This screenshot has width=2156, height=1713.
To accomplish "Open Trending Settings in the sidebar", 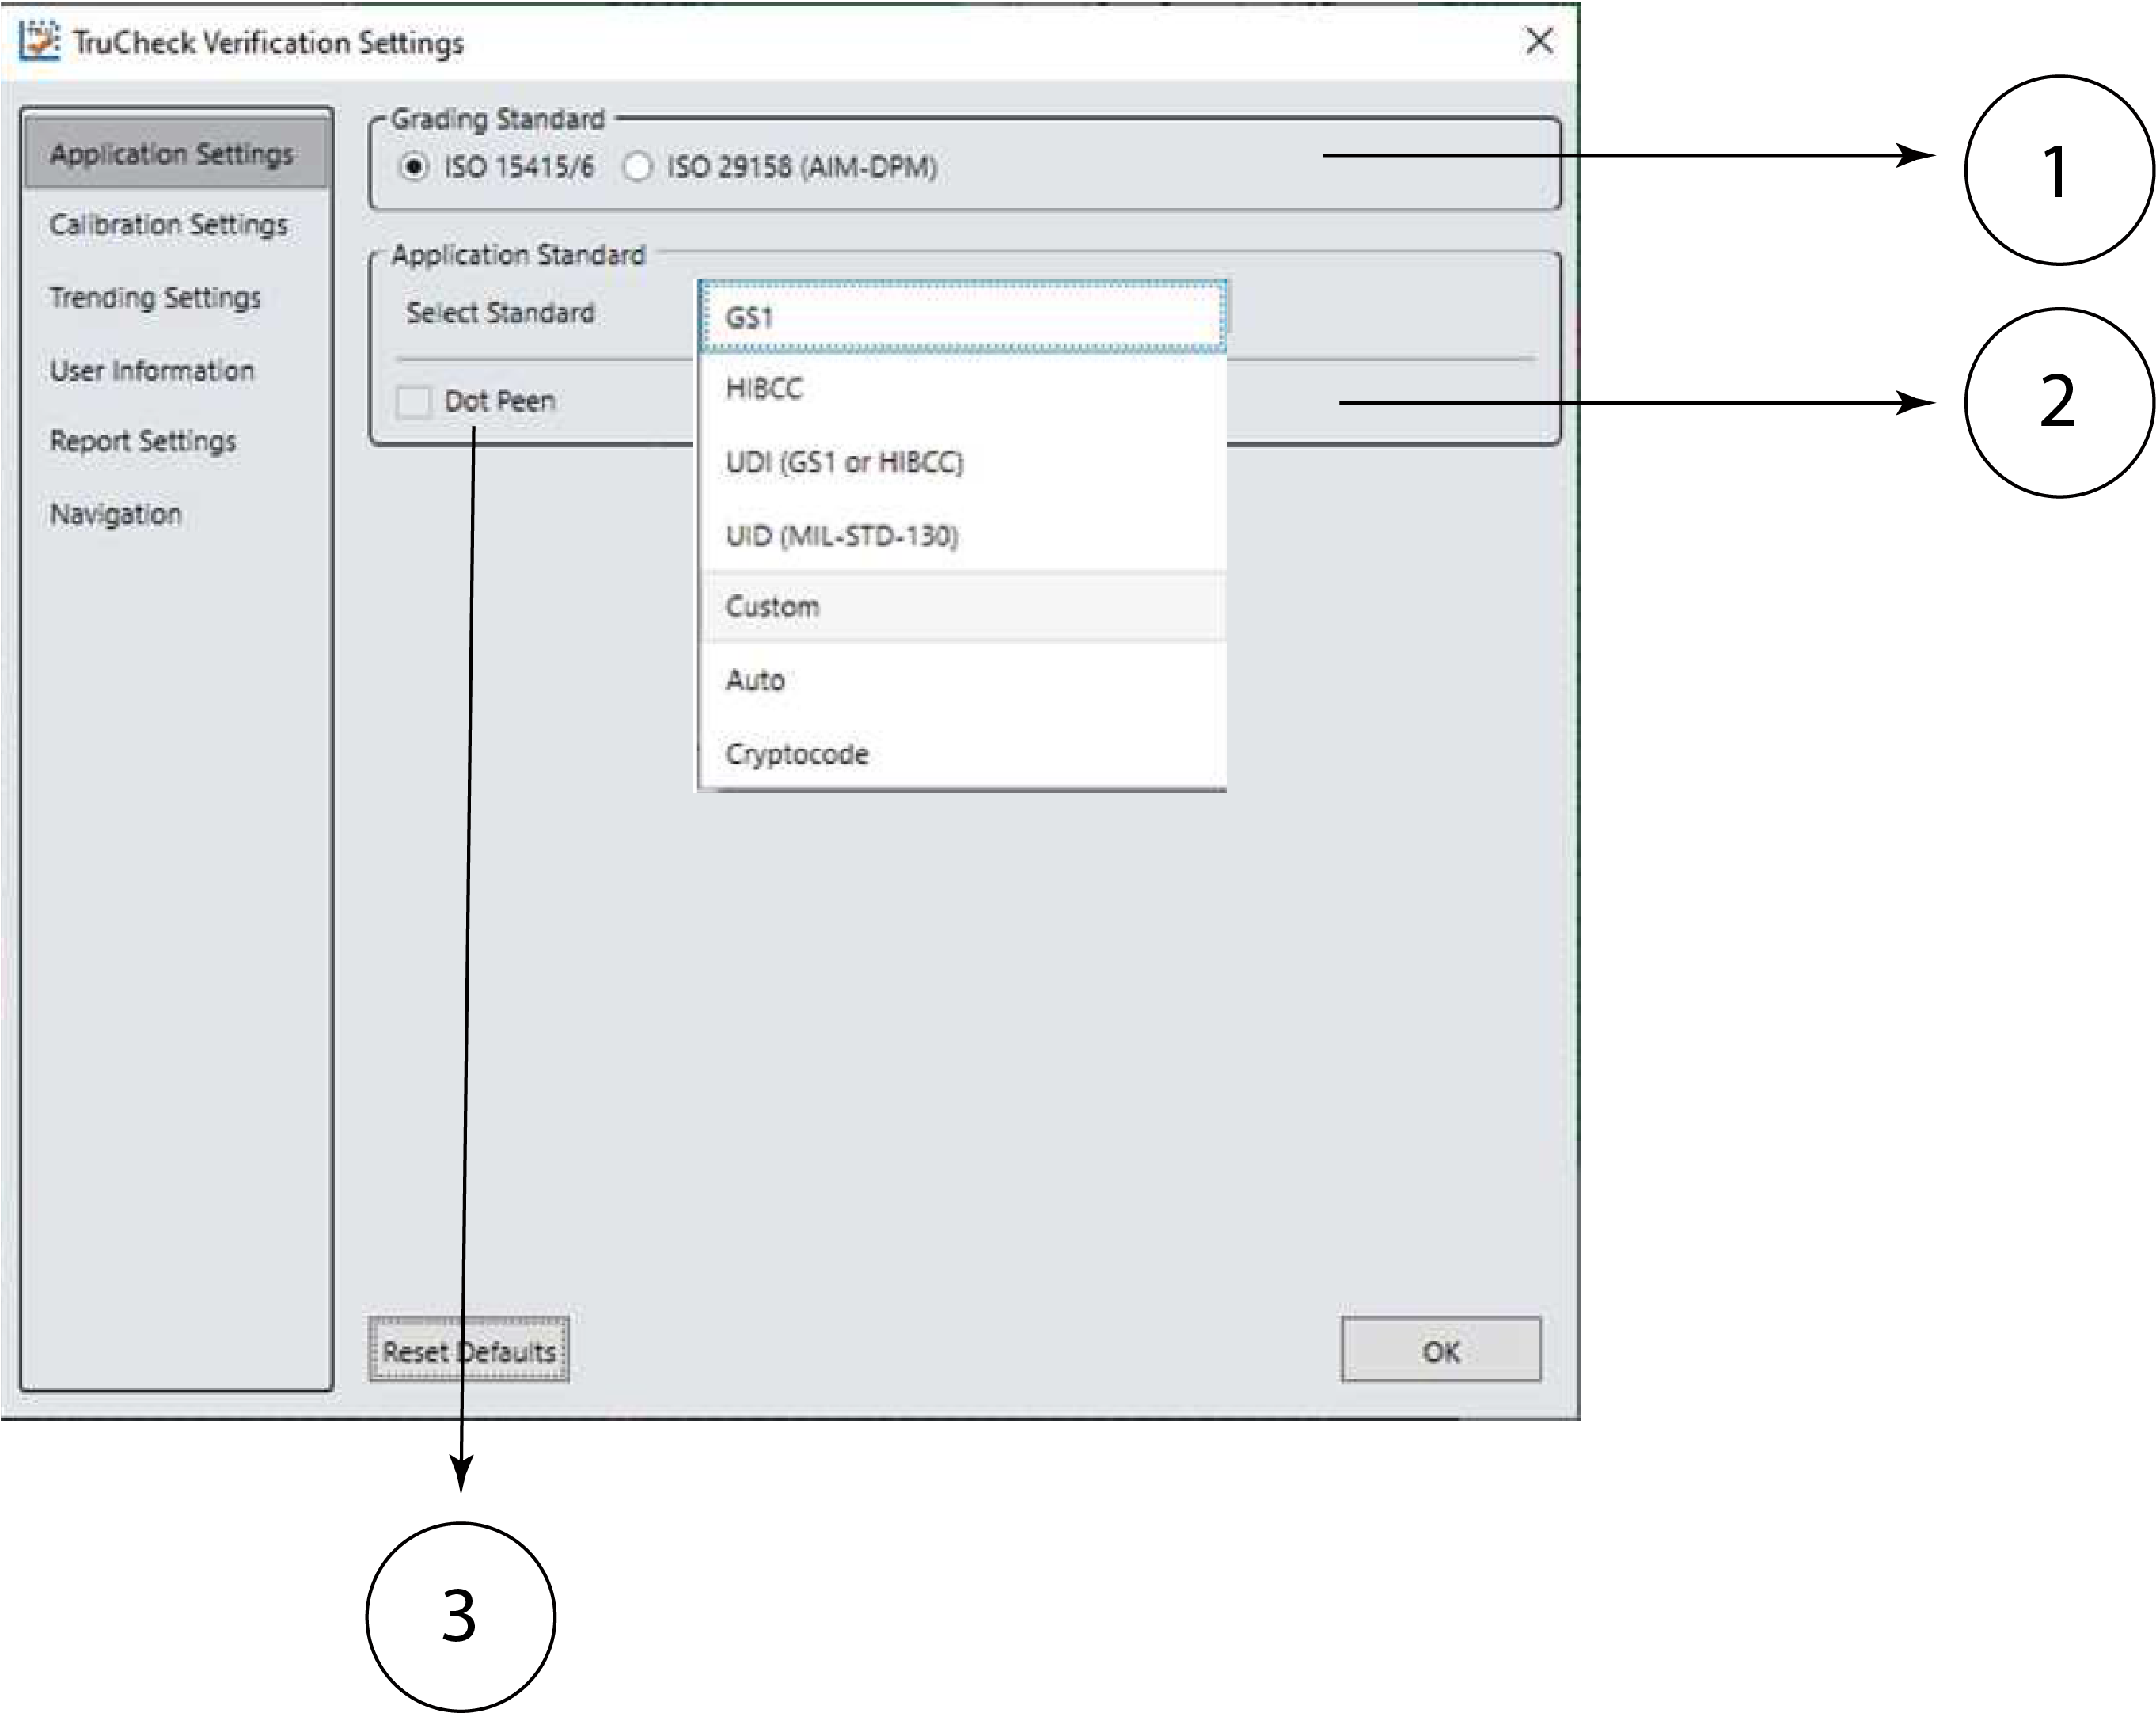I will [155, 298].
